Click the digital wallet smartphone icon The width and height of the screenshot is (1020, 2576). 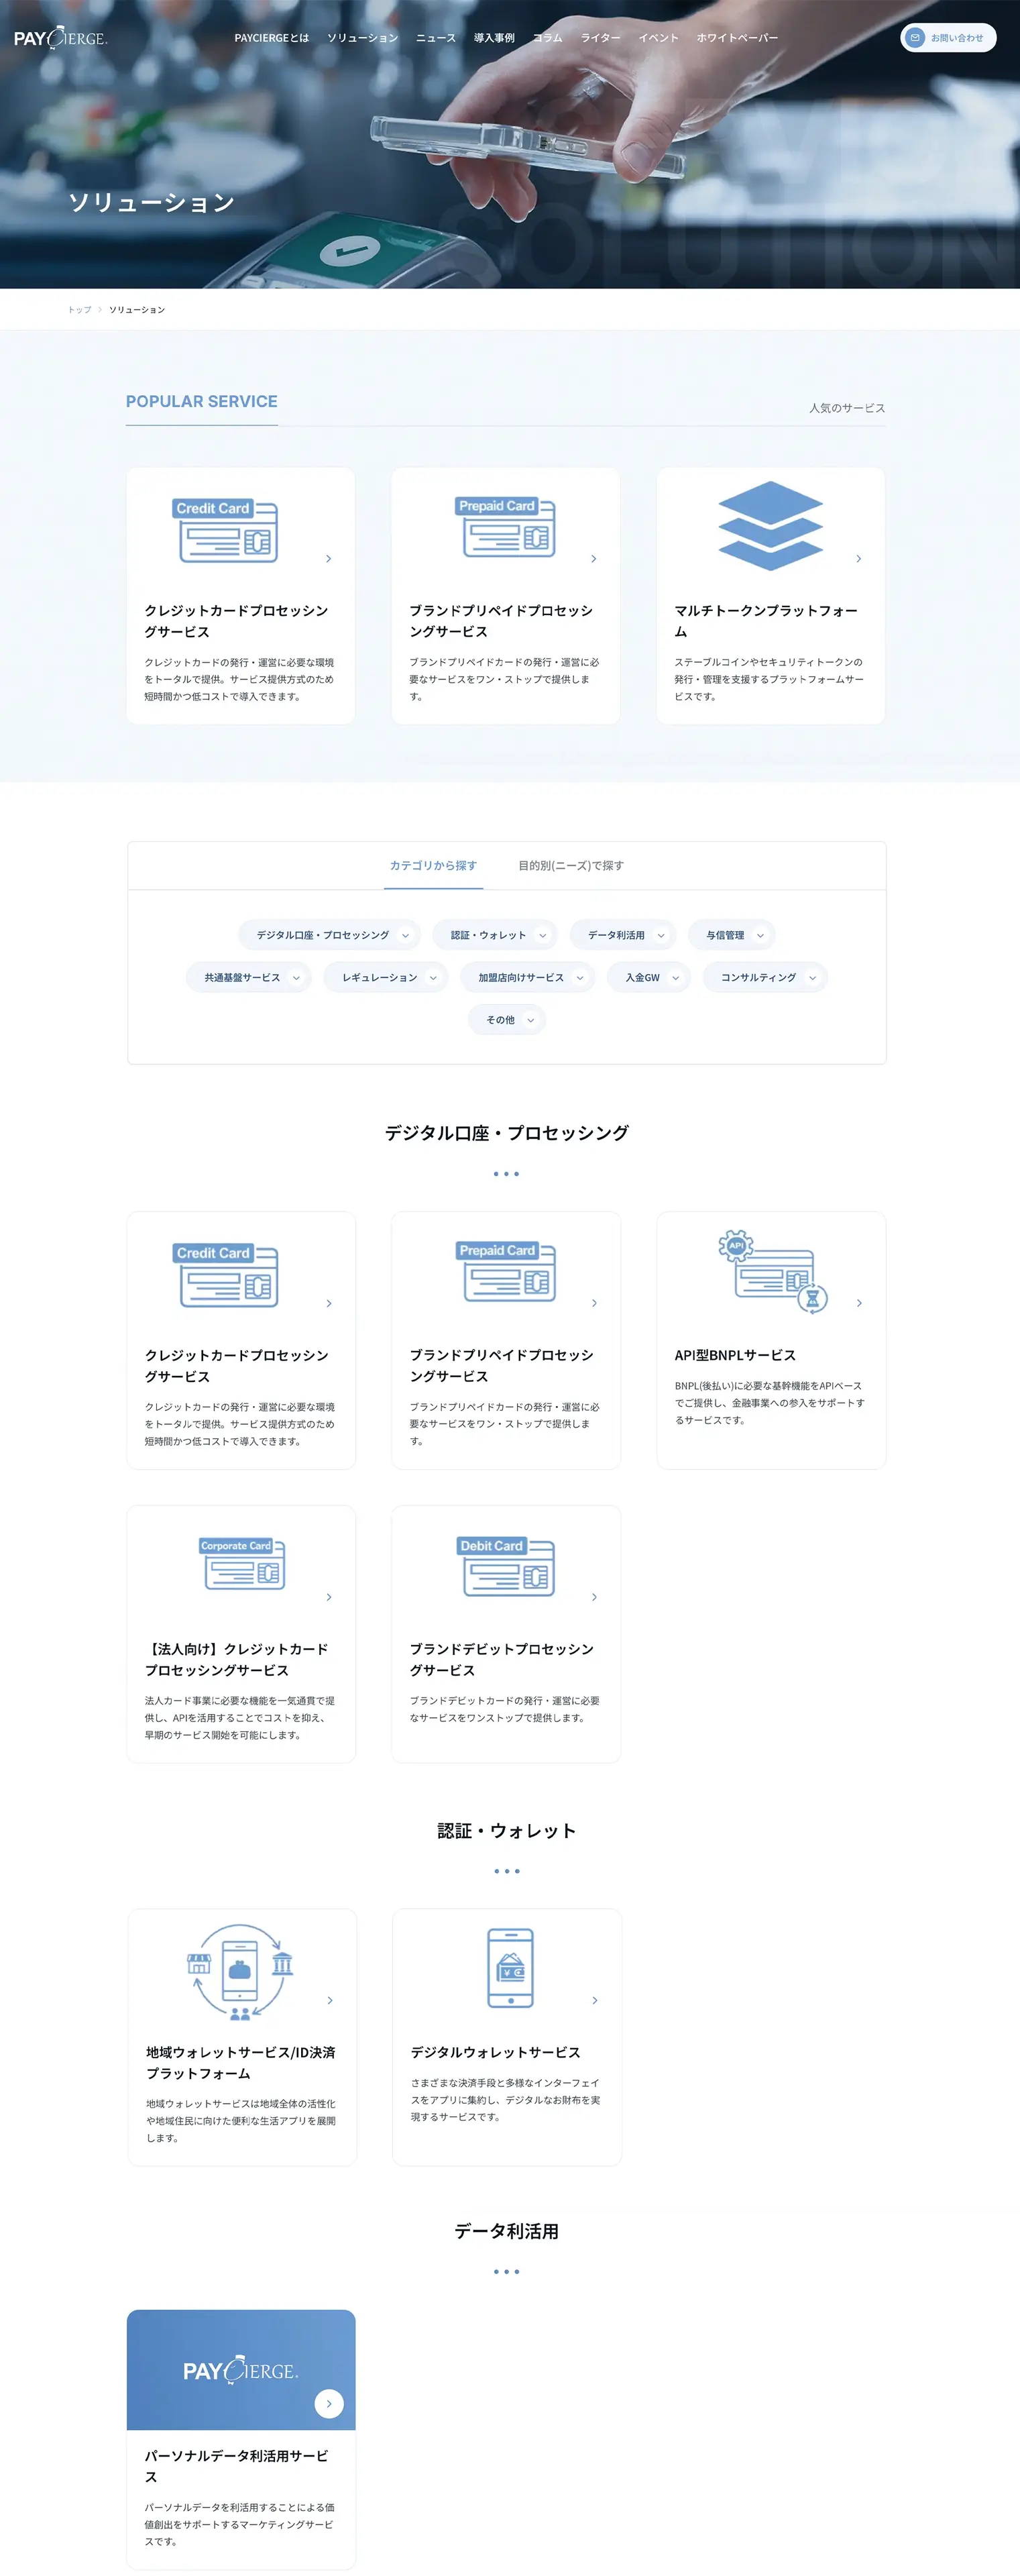click(510, 1968)
